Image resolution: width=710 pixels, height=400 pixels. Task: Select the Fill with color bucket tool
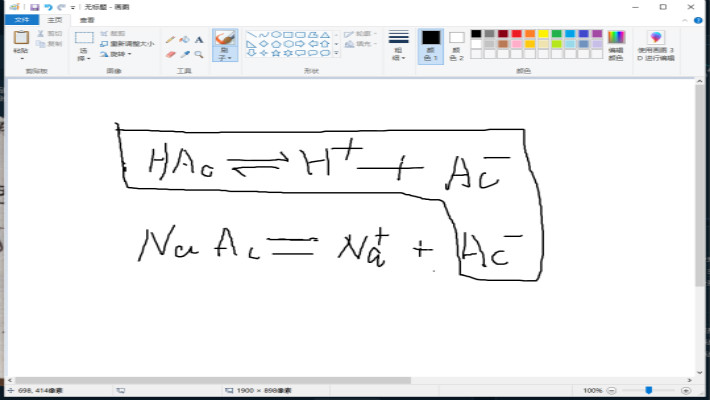[184, 40]
